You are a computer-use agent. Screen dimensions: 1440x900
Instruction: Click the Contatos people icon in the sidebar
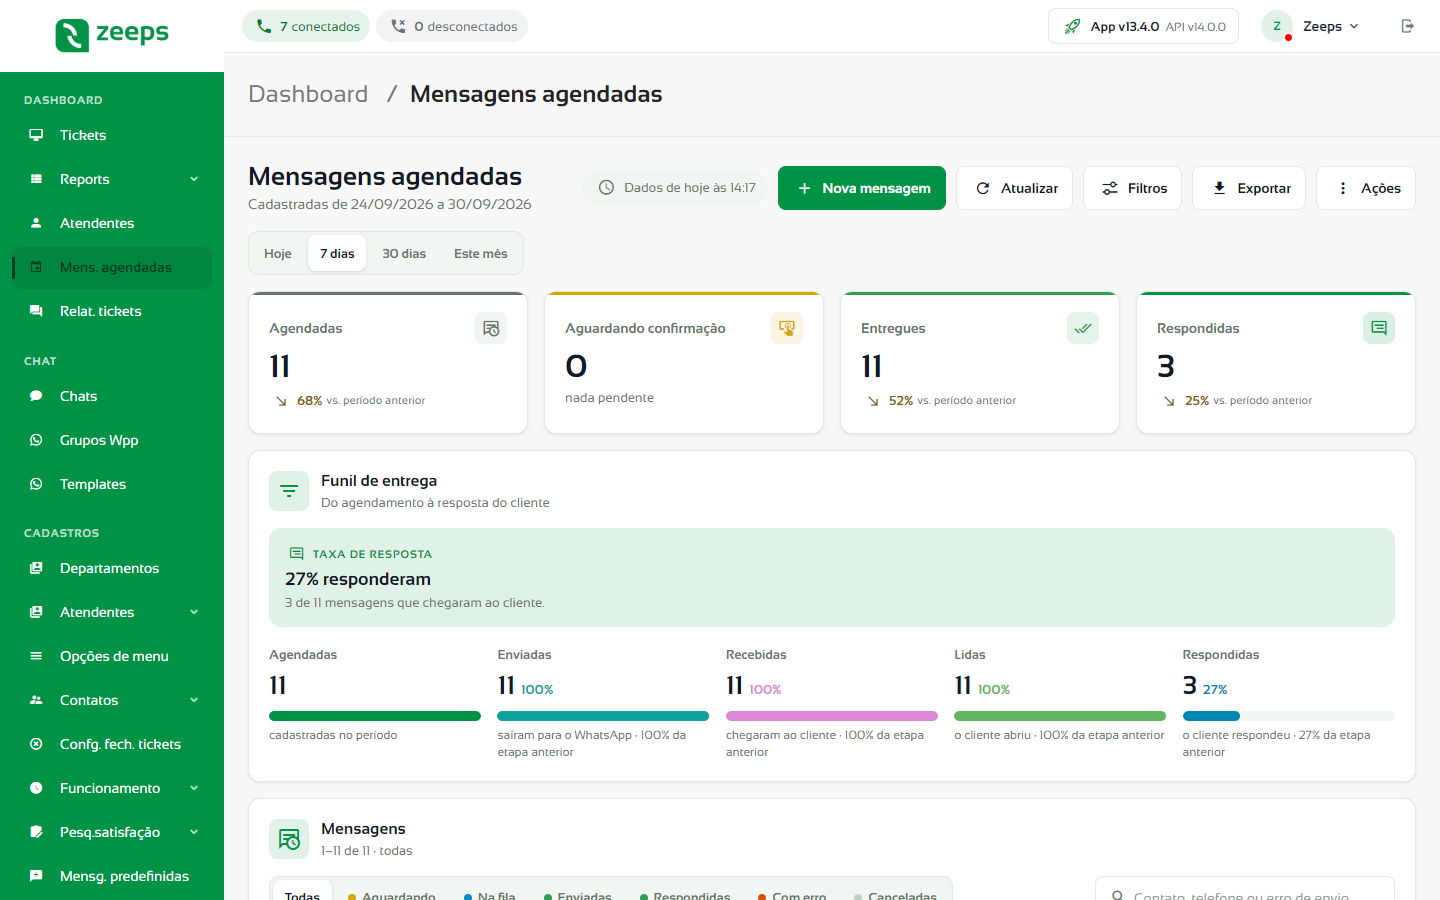36,700
